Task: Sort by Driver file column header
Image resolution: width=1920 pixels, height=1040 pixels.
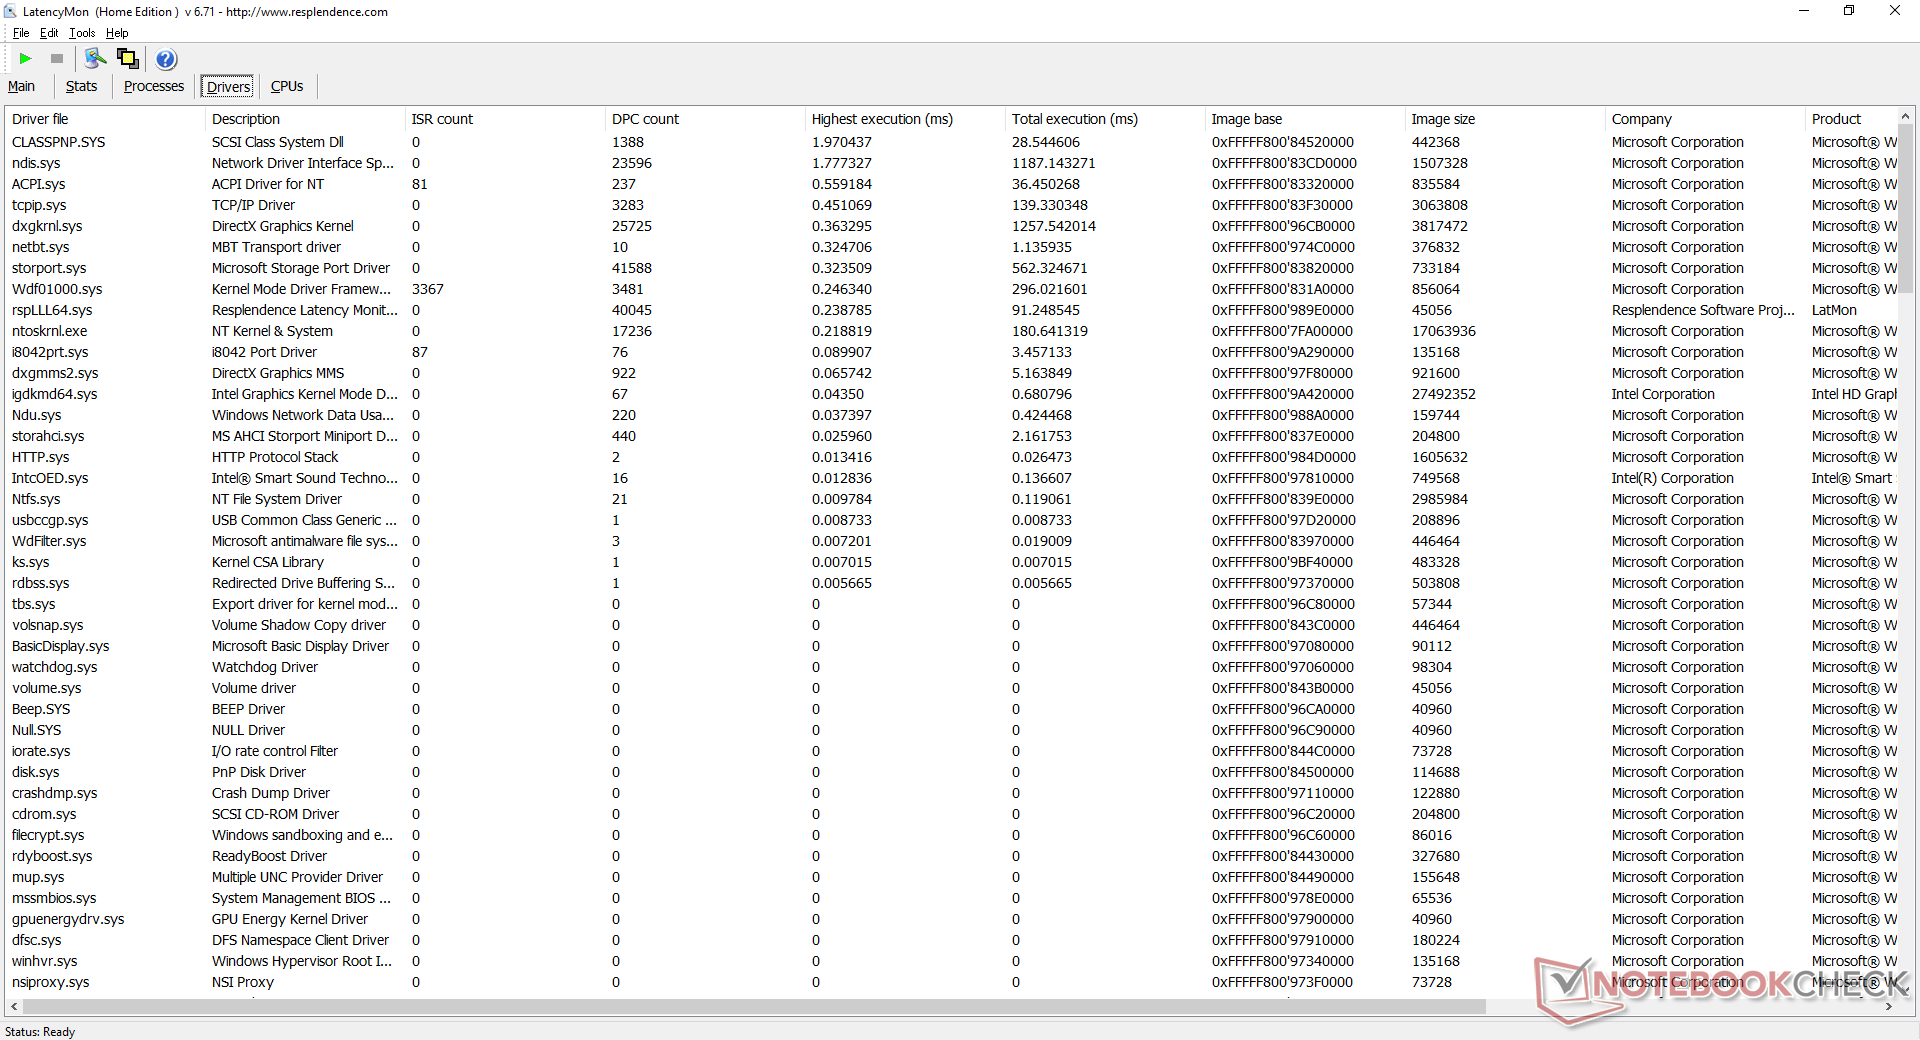Action: [105, 119]
